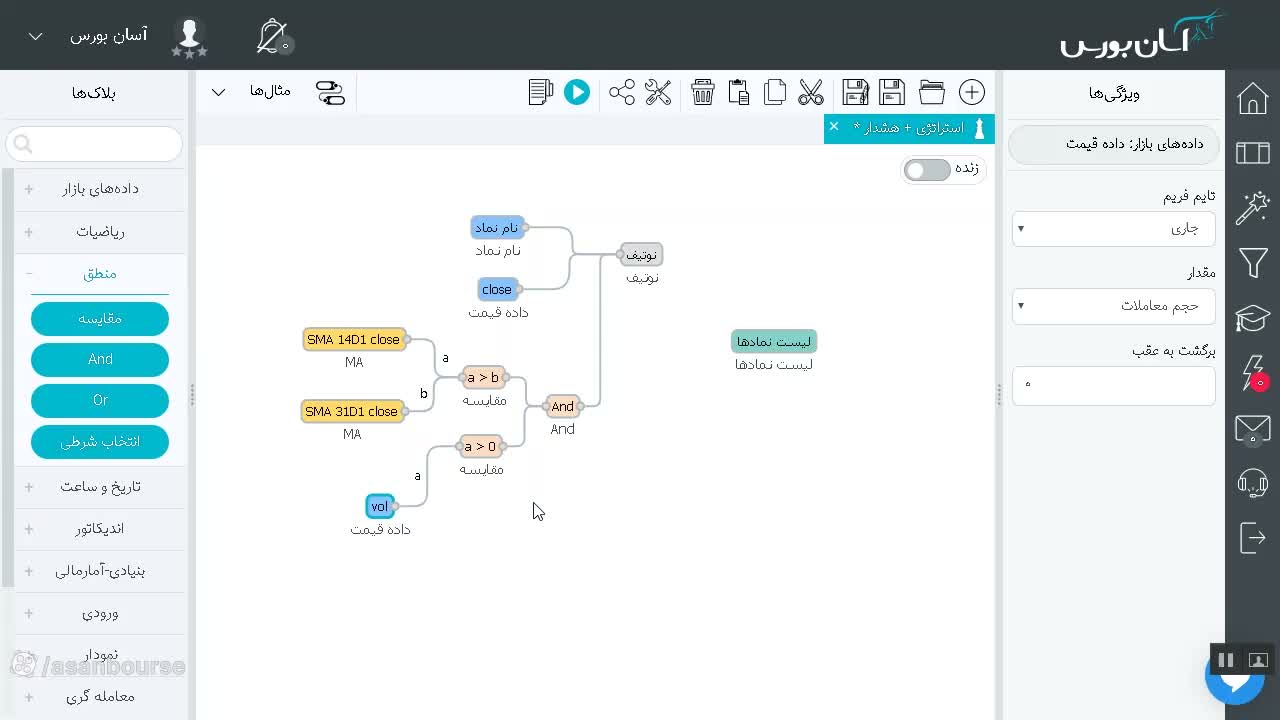Viewport: 1280px width, 720px height.
Task: Click the home icon in right sidebar
Action: [x=1253, y=99]
